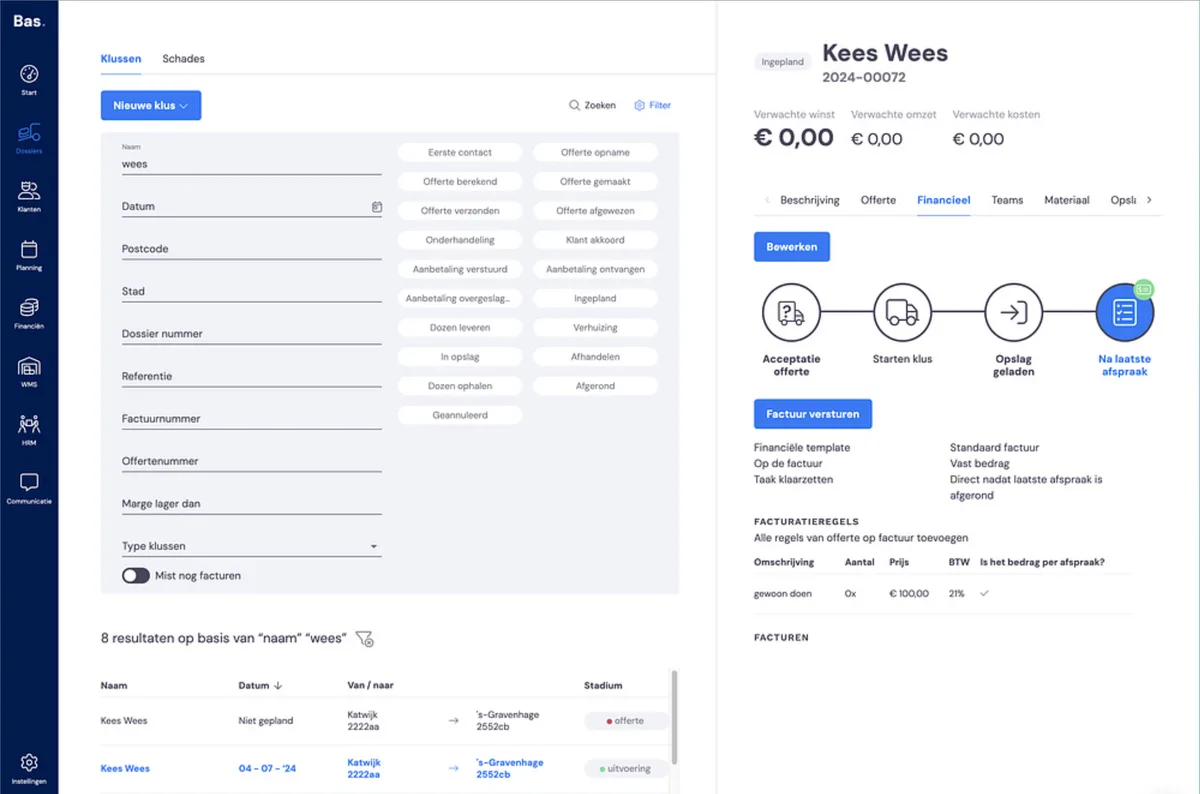The height and width of the screenshot is (794, 1200).
Task: Click the Naam column header
Action: coord(114,686)
